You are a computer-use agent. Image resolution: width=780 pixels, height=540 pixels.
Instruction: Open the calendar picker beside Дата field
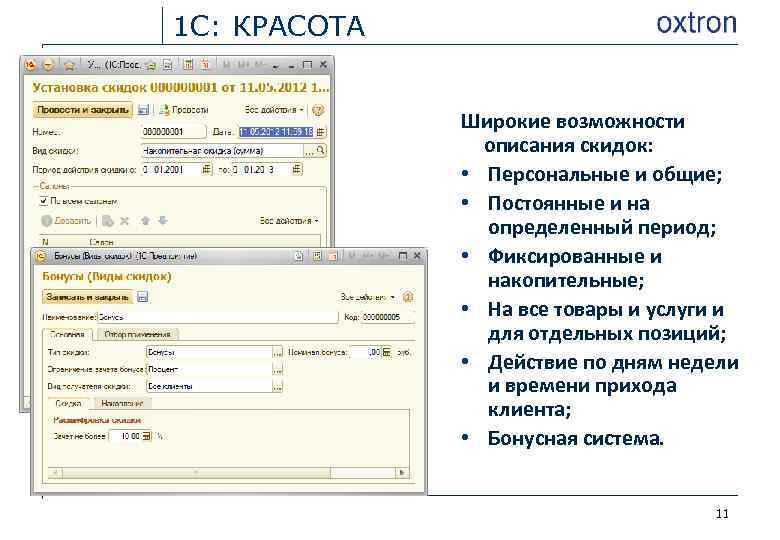[320, 132]
